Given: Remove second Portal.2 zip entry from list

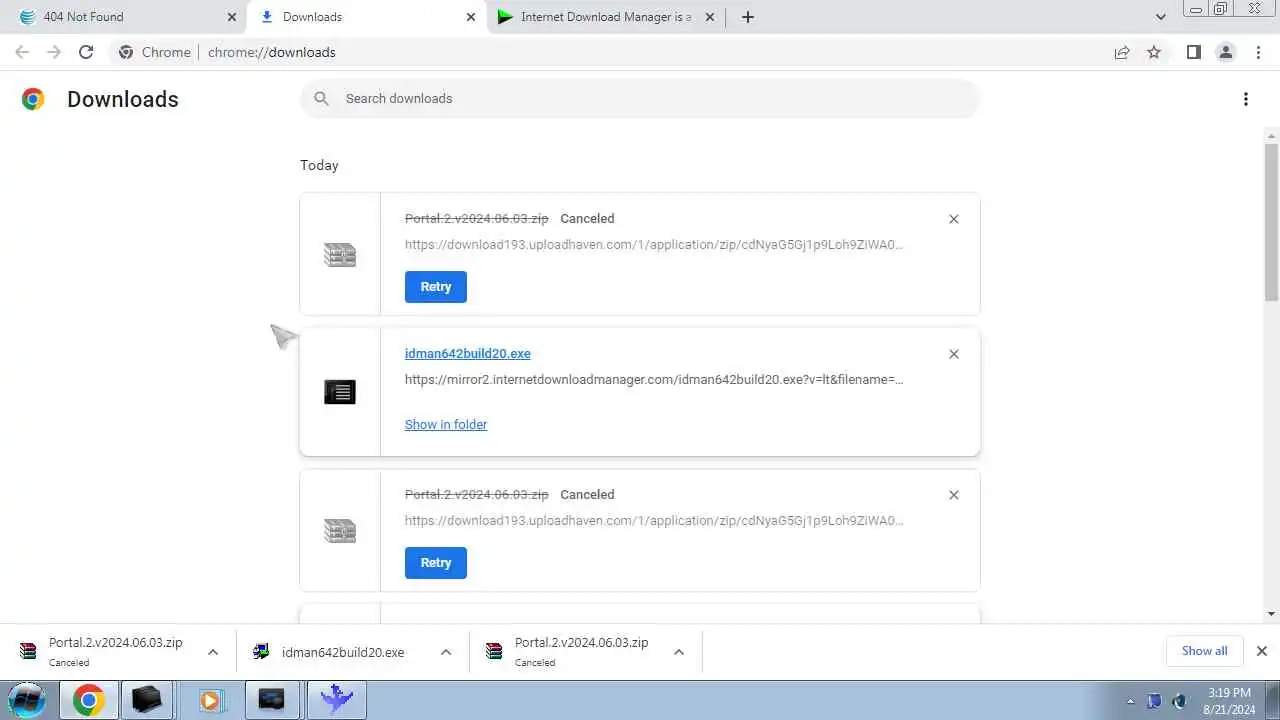Looking at the screenshot, I should [954, 495].
